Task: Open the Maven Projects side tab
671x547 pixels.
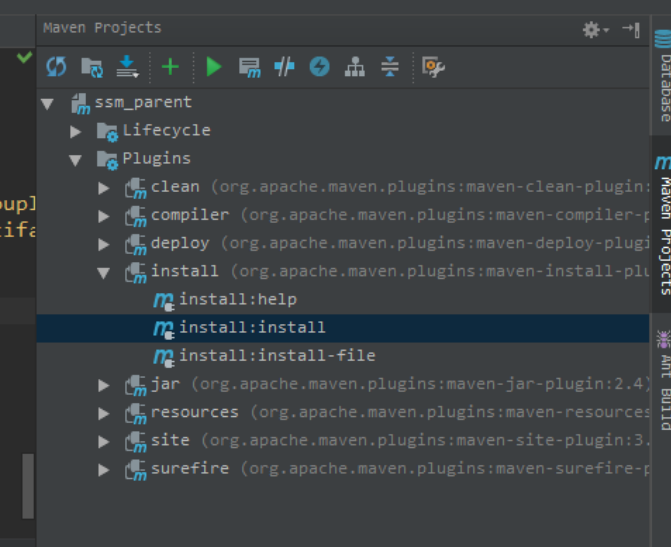Action: click(x=662, y=225)
